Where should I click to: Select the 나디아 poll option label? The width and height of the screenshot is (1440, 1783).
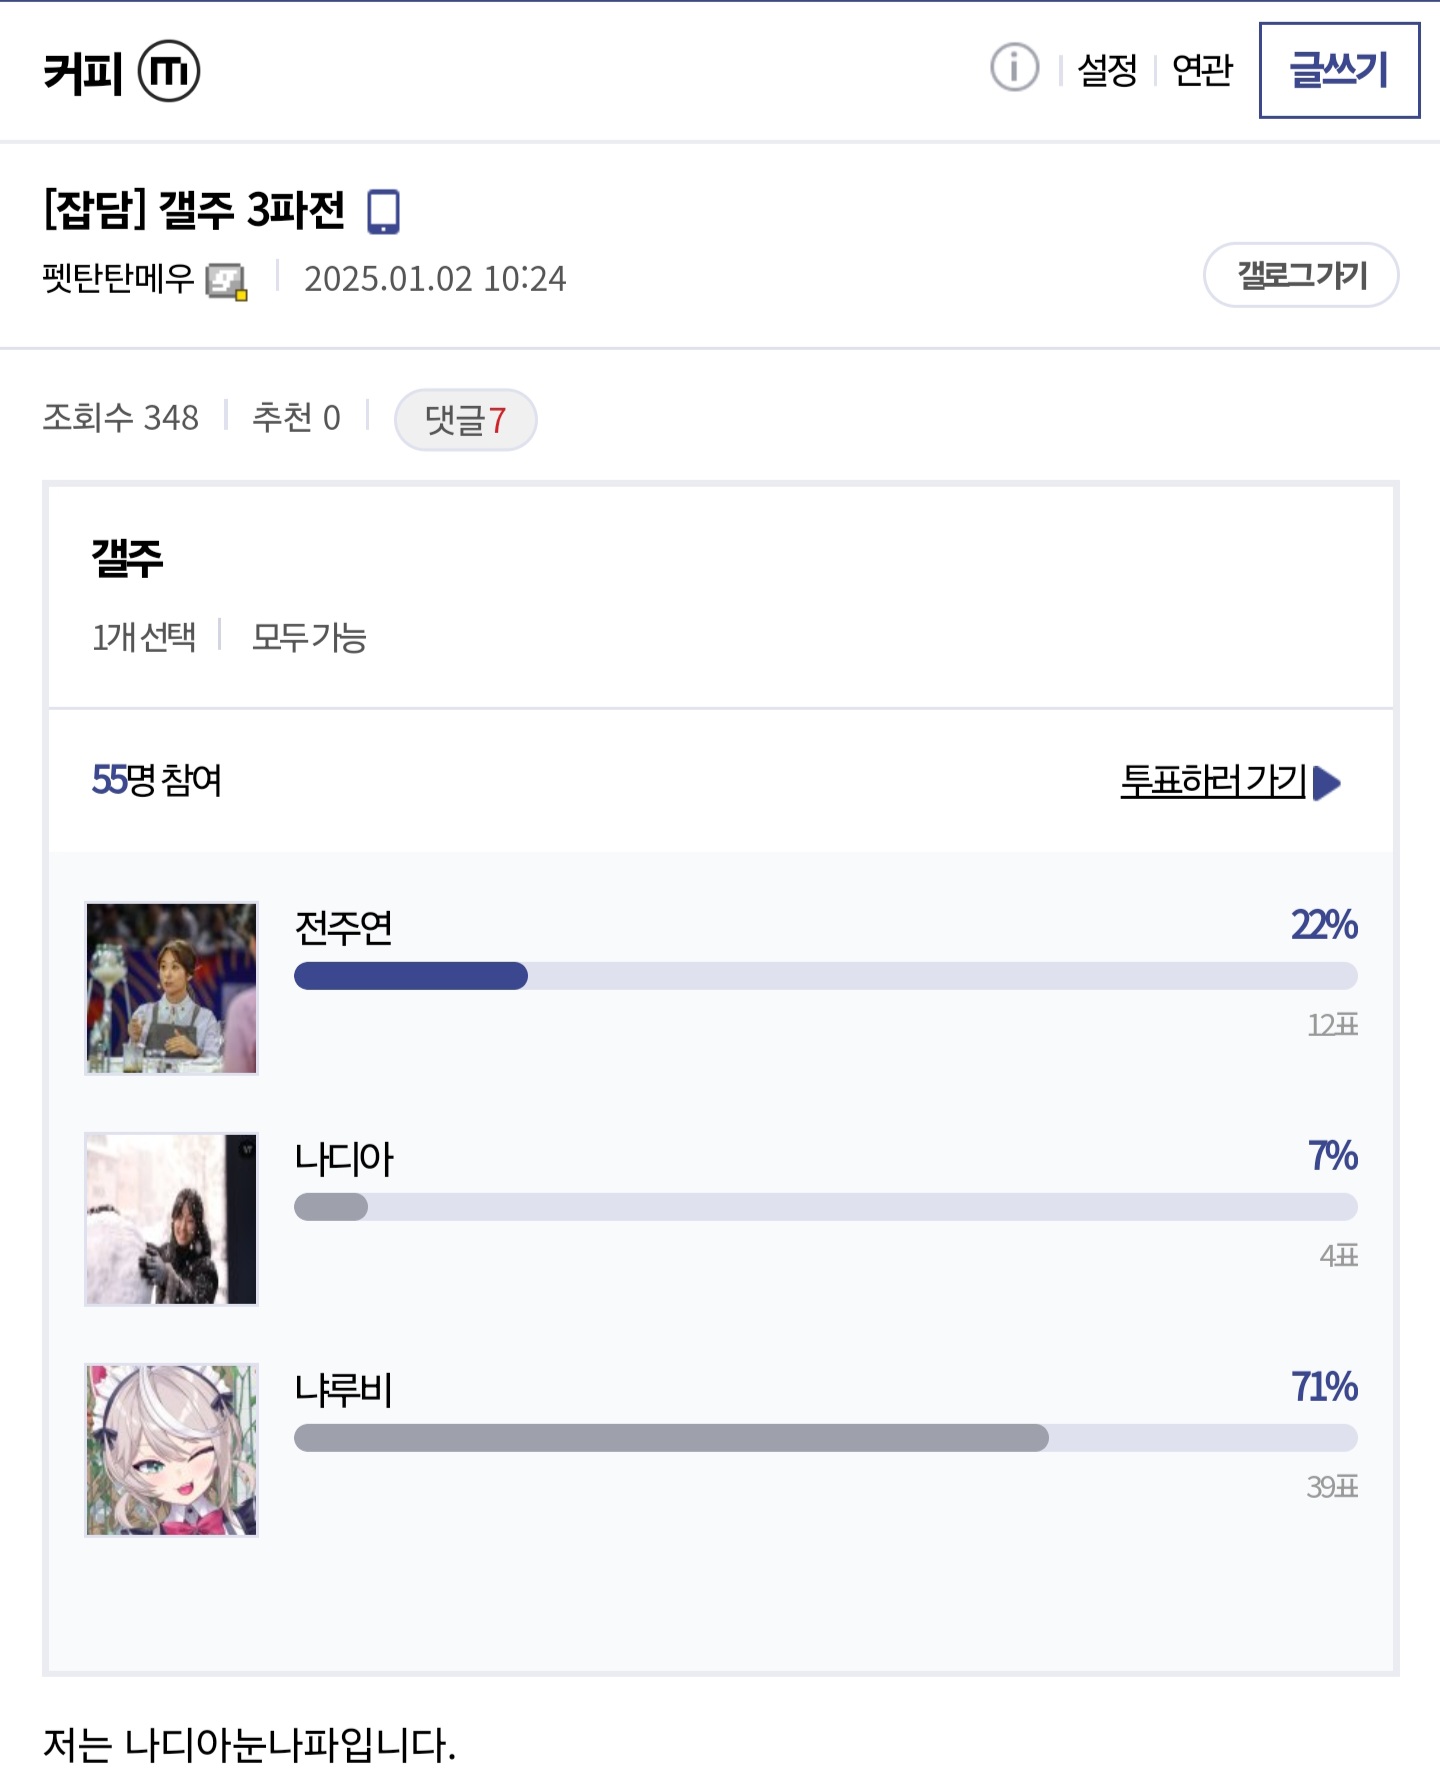(x=344, y=1159)
